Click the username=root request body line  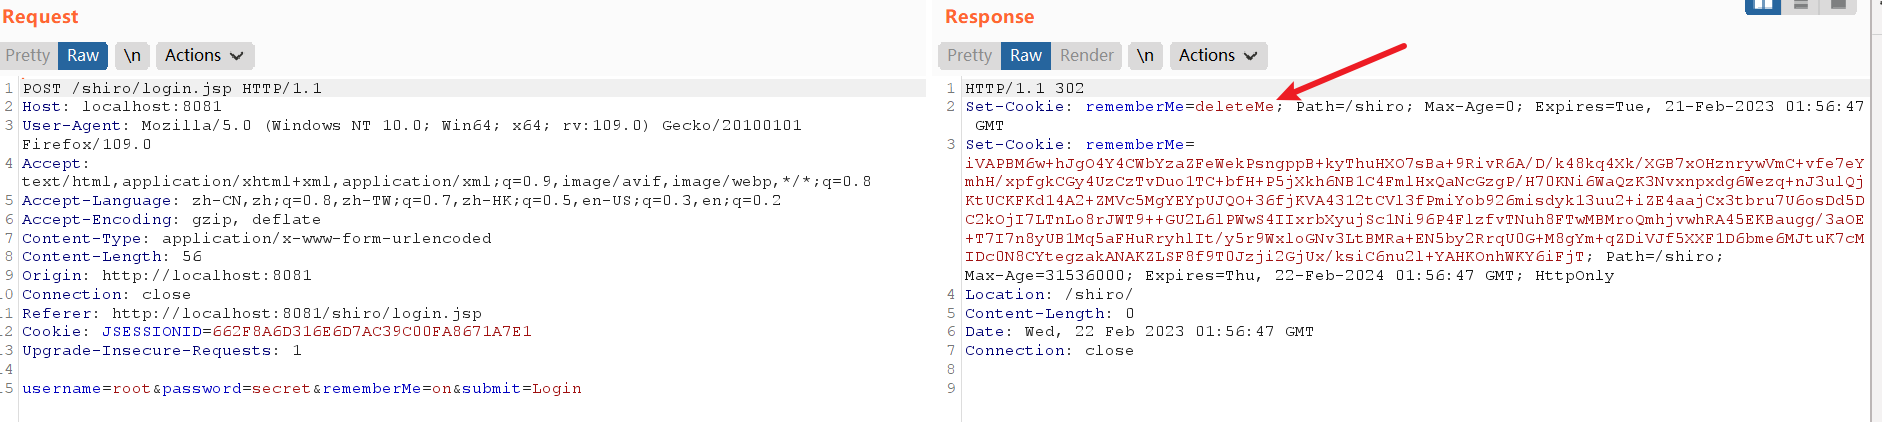click(x=301, y=389)
